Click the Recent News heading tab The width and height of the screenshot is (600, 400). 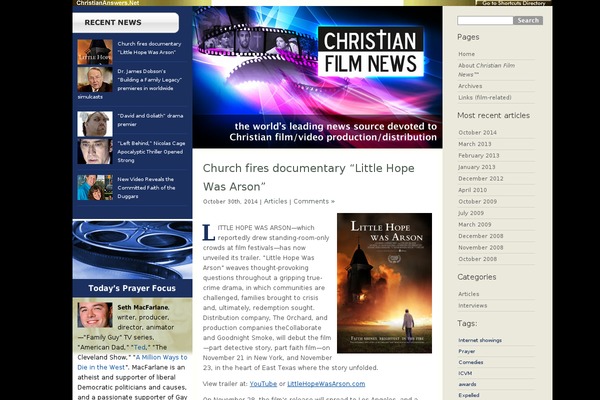tap(126, 23)
